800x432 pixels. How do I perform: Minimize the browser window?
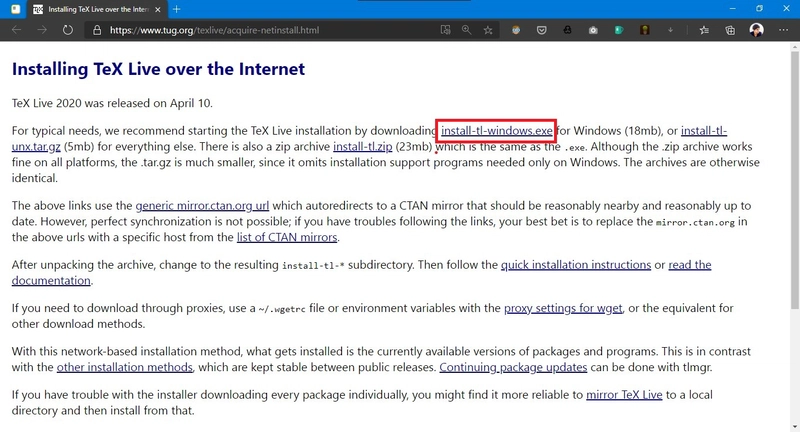tap(733, 9)
